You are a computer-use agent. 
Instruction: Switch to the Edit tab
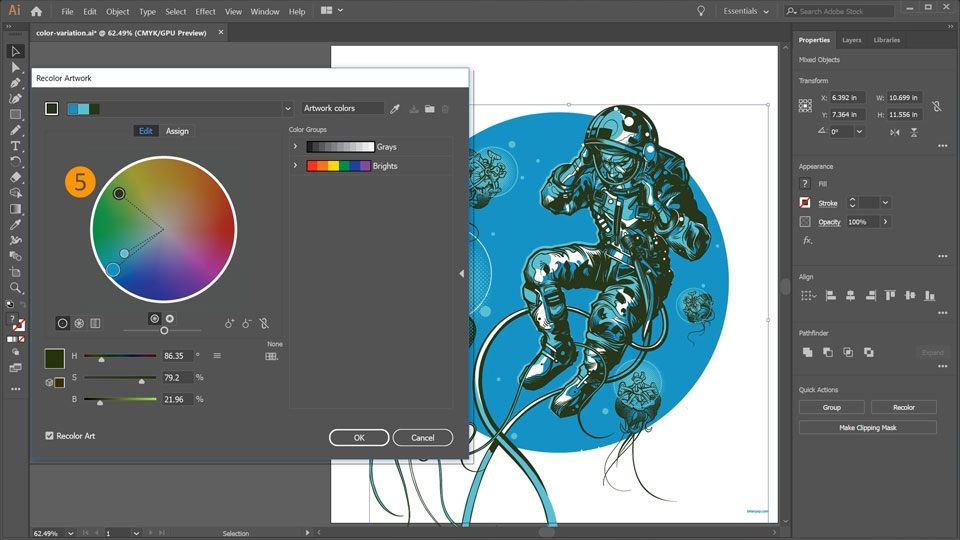pyautogui.click(x=146, y=131)
